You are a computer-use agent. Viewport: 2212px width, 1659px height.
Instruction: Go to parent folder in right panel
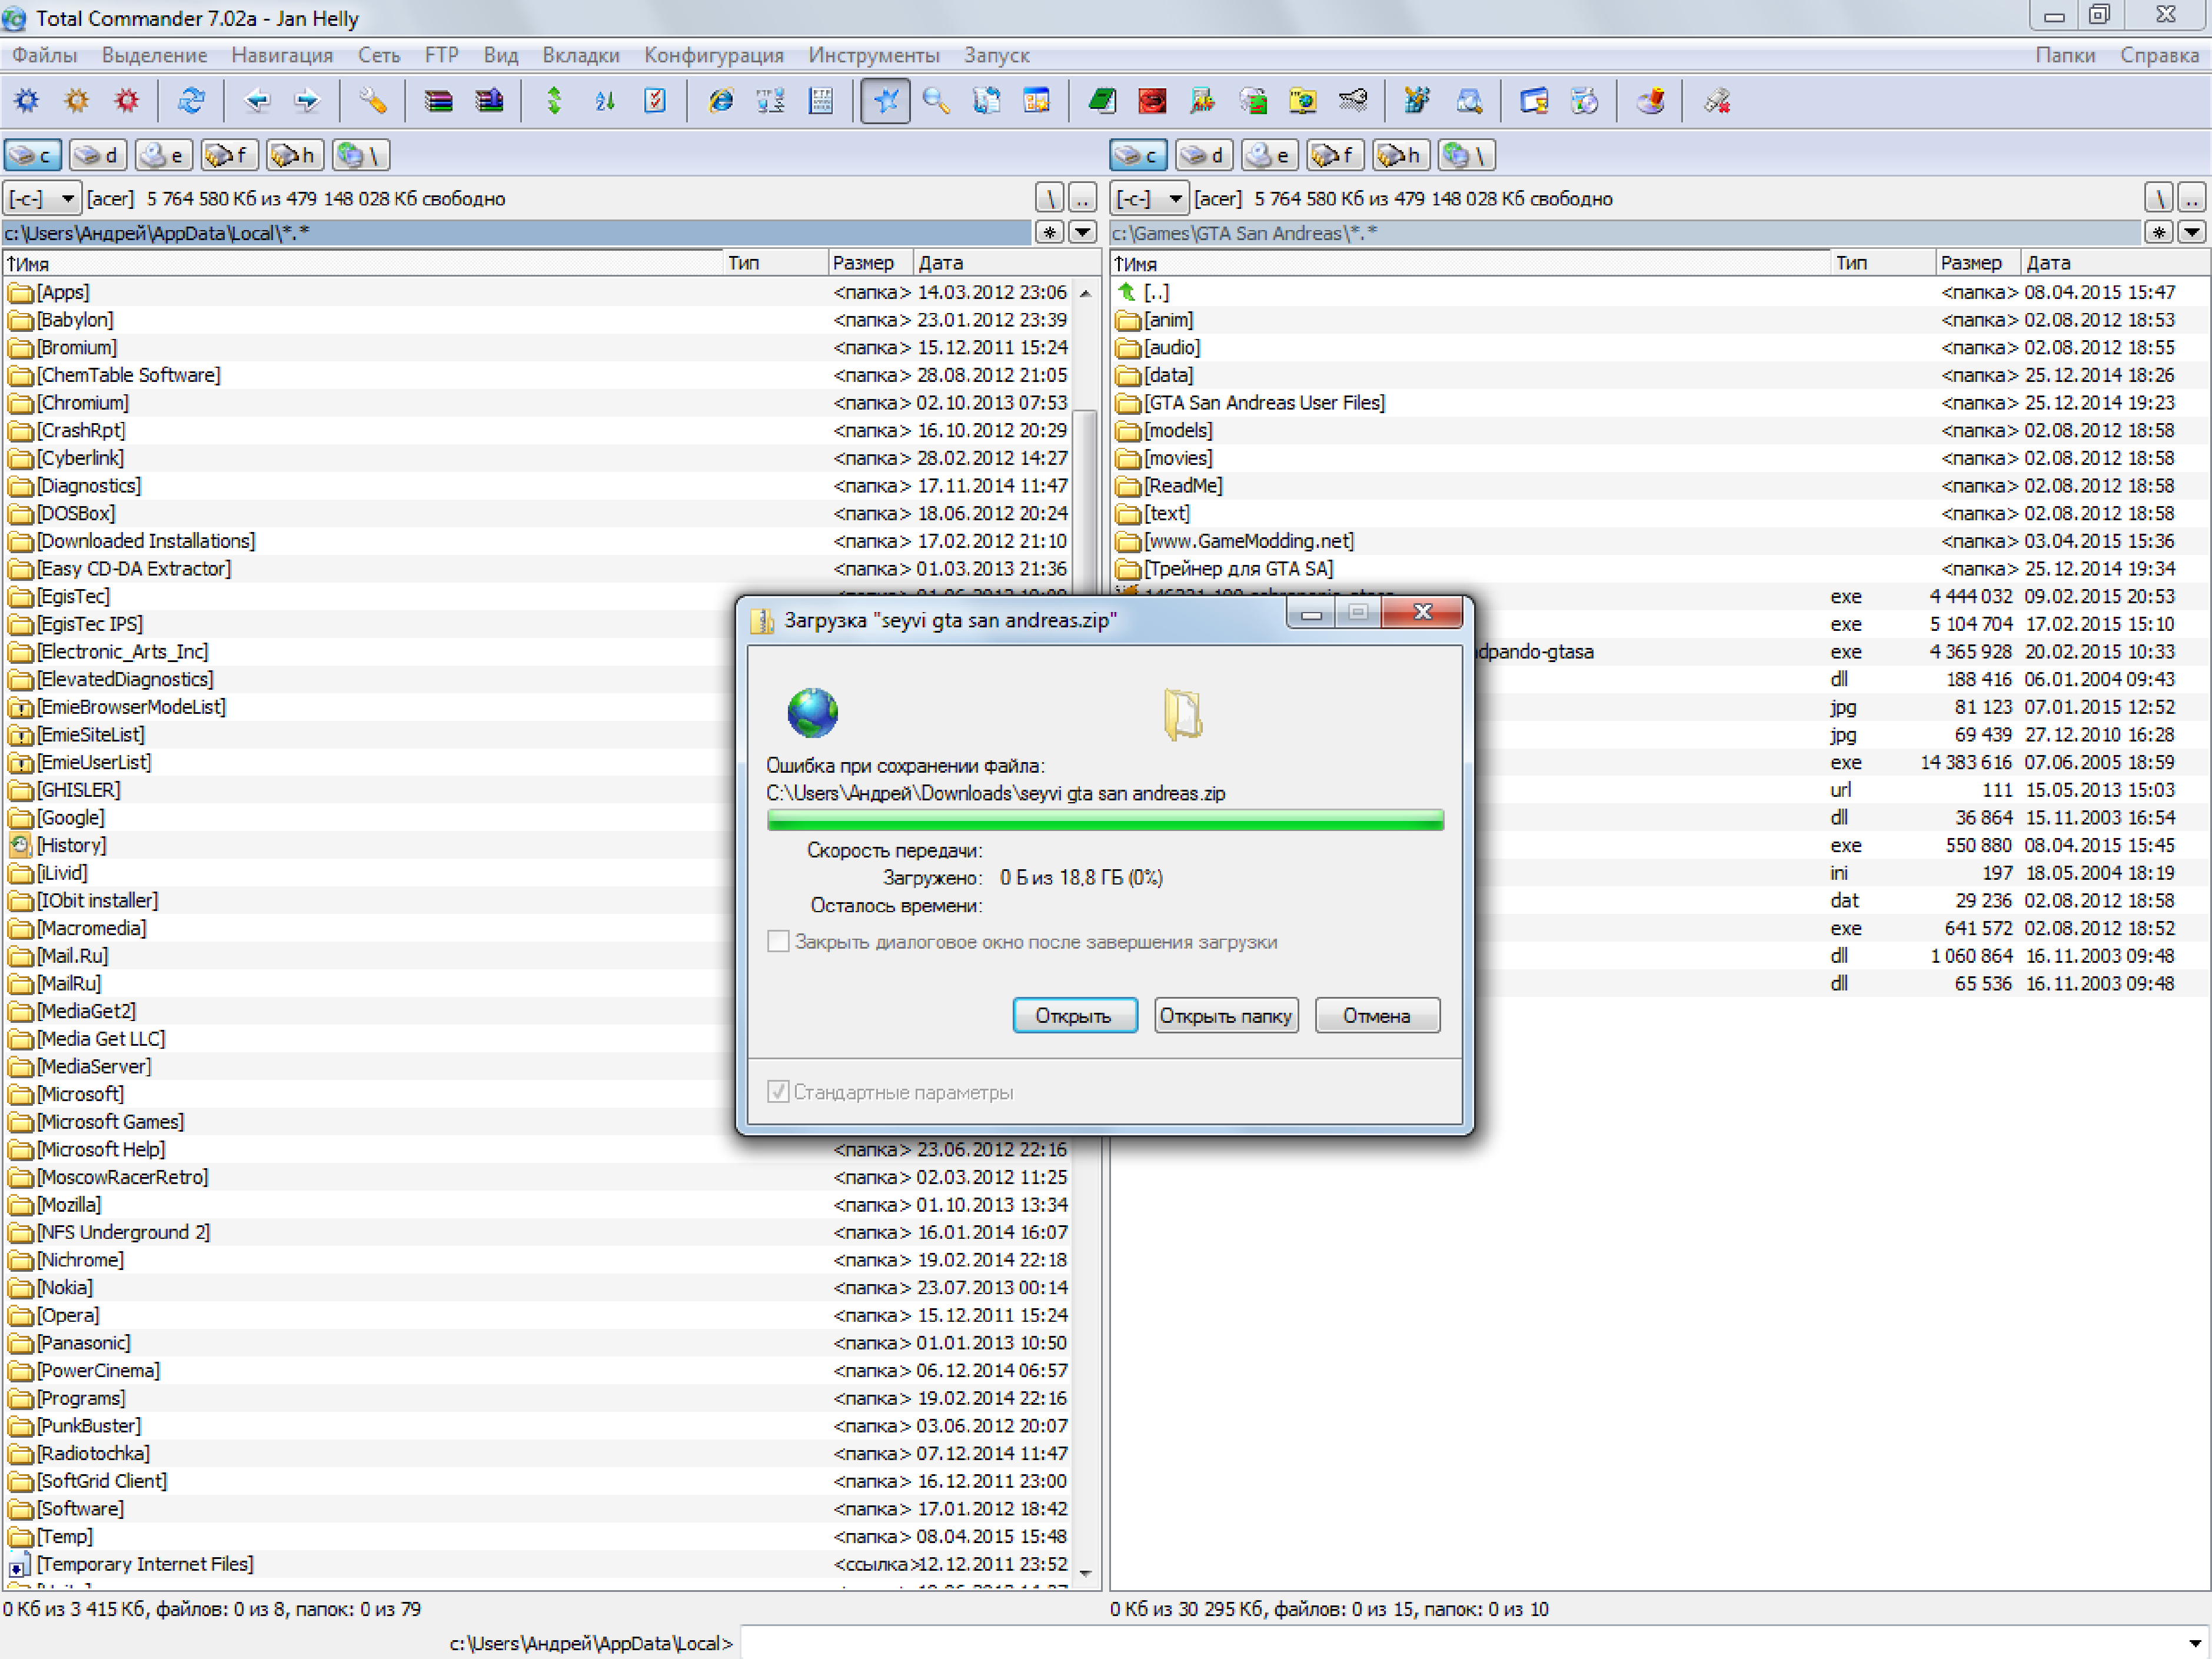(x=2191, y=198)
